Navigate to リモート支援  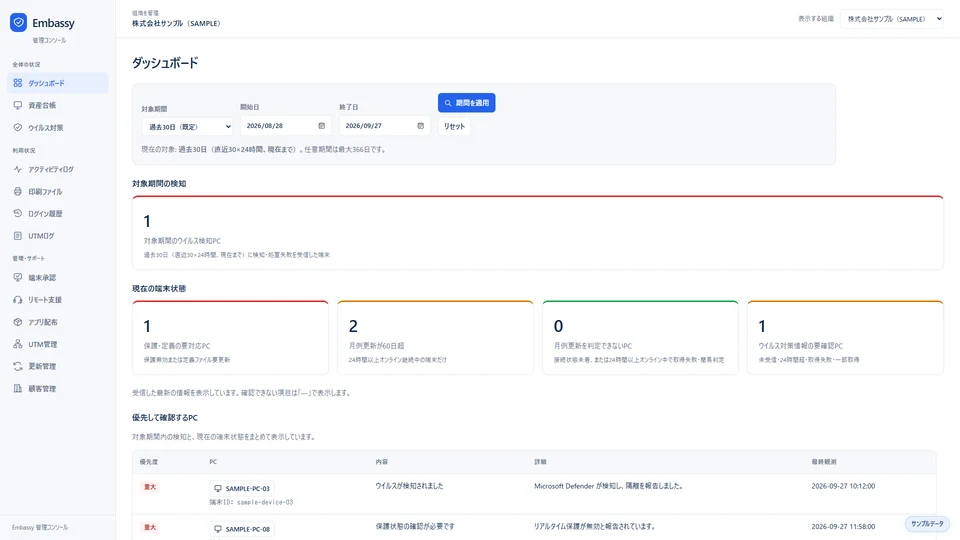click(x=58, y=299)
